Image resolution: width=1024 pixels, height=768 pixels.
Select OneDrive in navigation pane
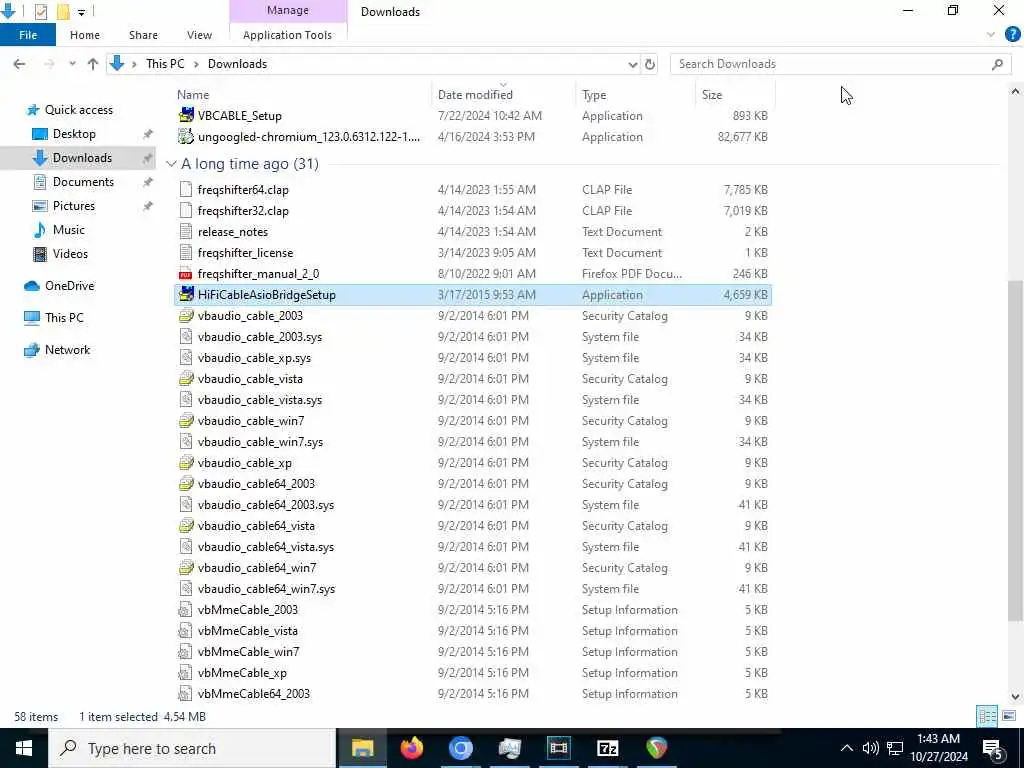pyautogui.click(x=69, y=286)
